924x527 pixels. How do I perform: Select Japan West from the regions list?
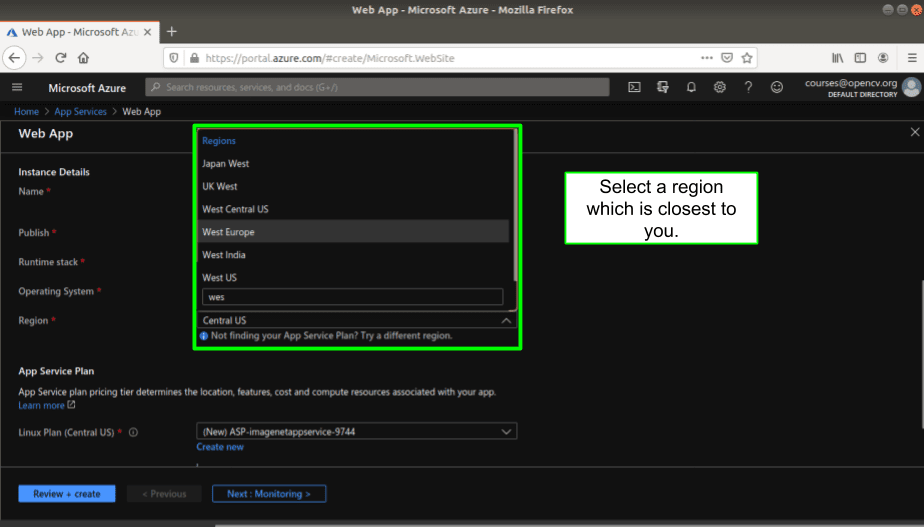click(x=354, y=163)
